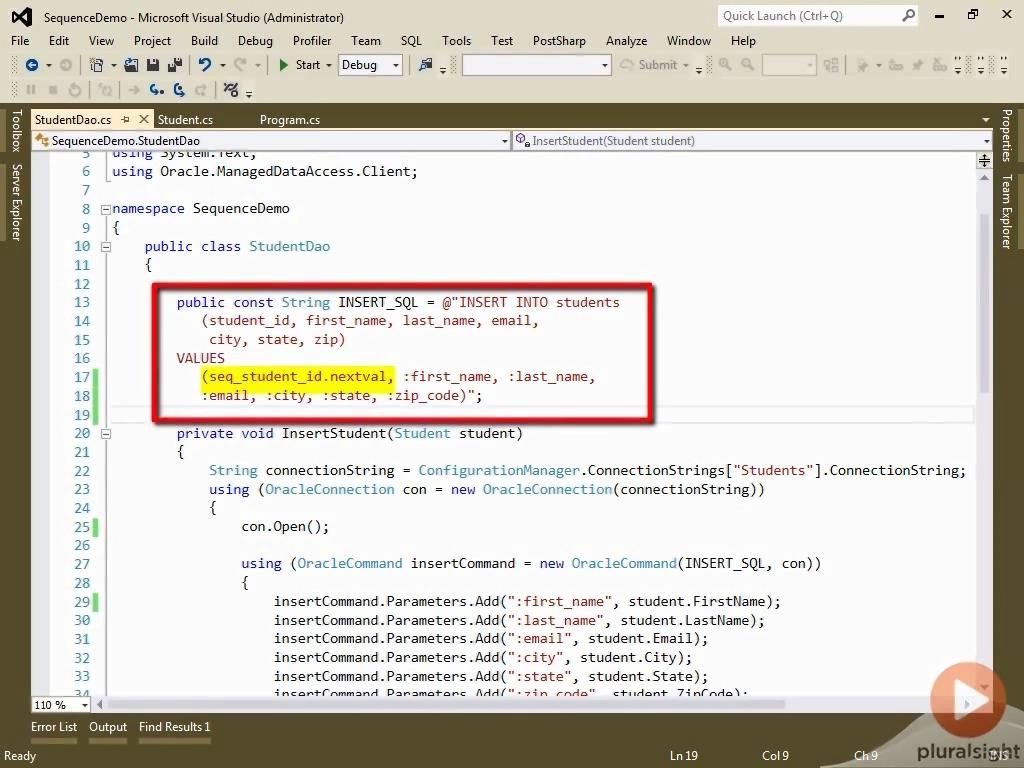Image resolution: width=1024 pixels, height=768 pixels.
Task: Open the SQL menu
Action: pos(411,40)
